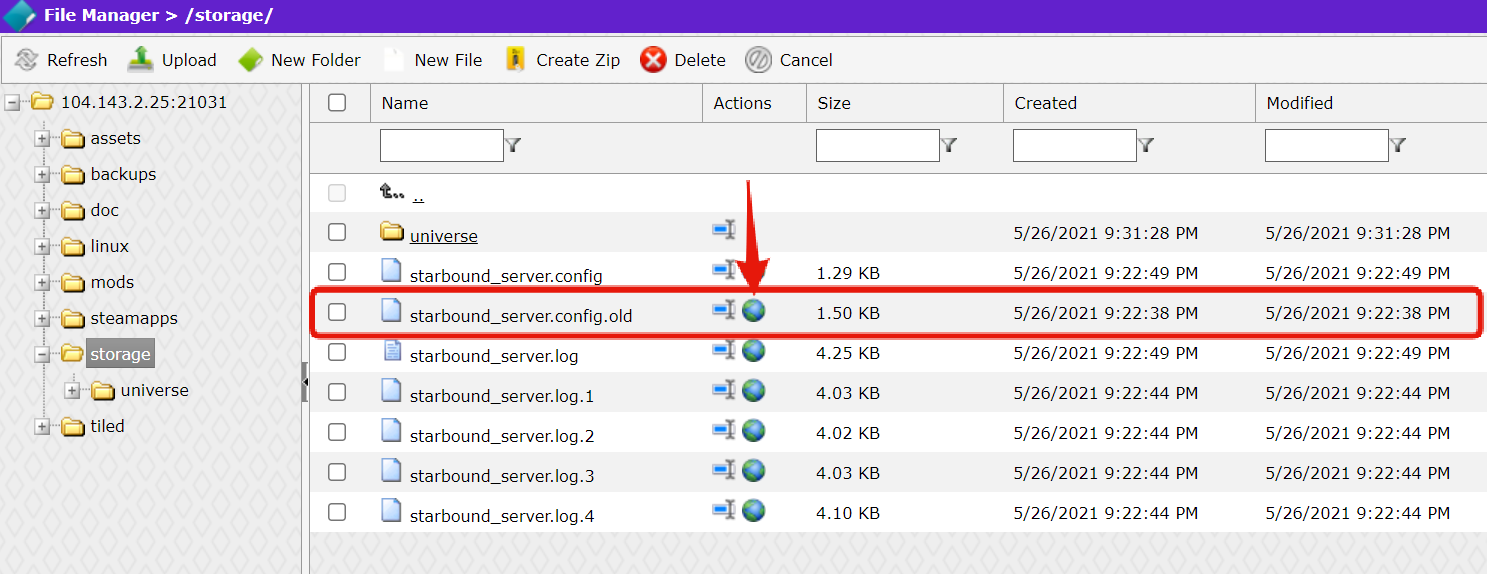
Task: Create a New File
Action: point(434,60)
